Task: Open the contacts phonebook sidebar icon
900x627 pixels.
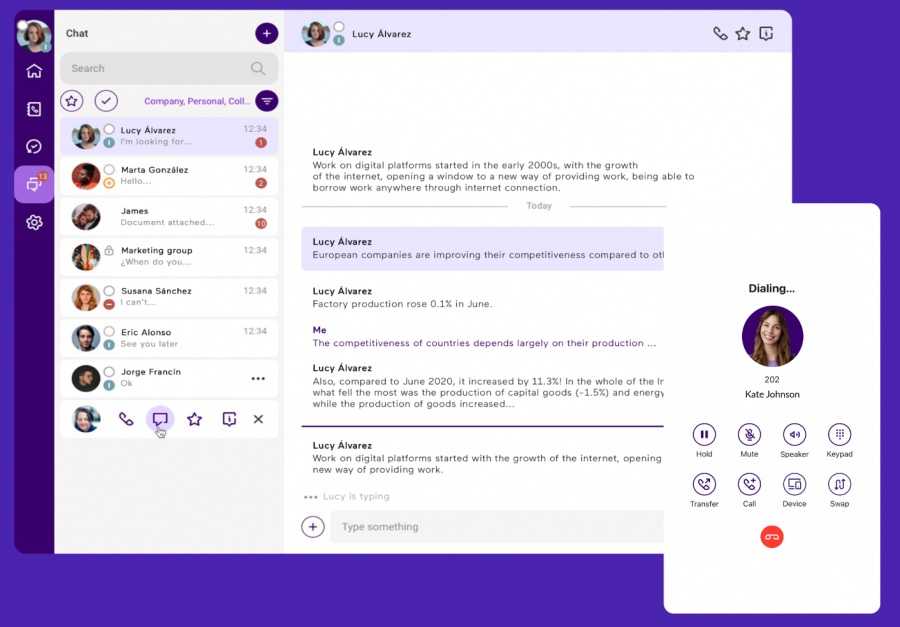Action: tap(34, 109)
